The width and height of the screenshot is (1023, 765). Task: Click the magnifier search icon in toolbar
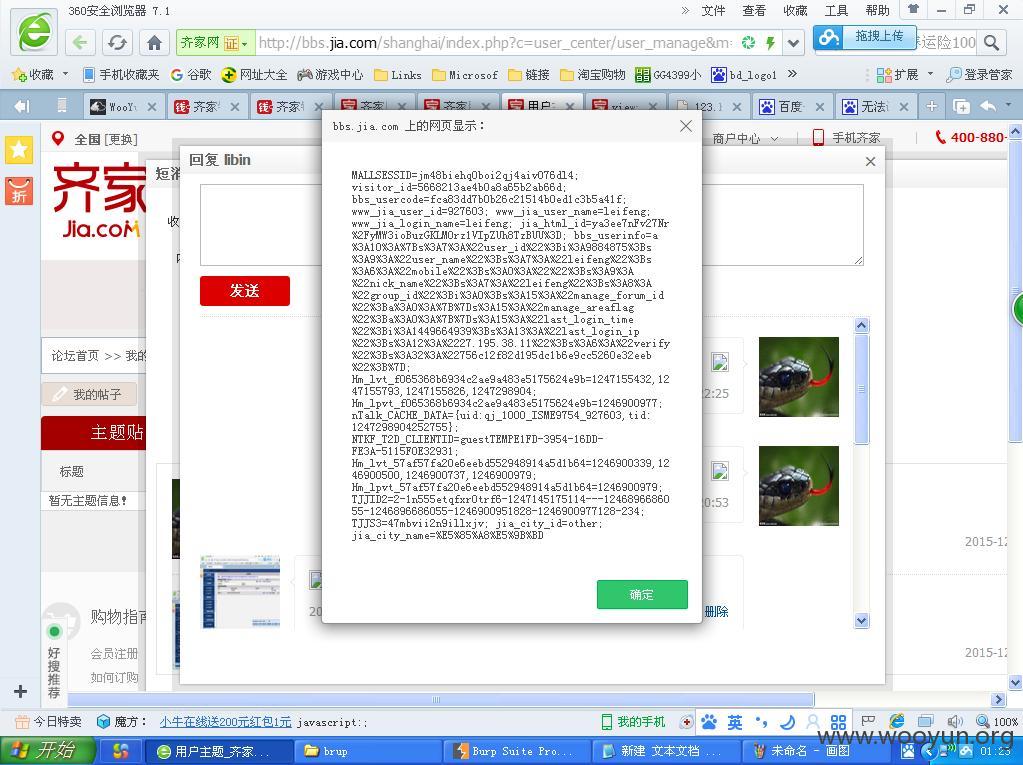tap(992, 43)
